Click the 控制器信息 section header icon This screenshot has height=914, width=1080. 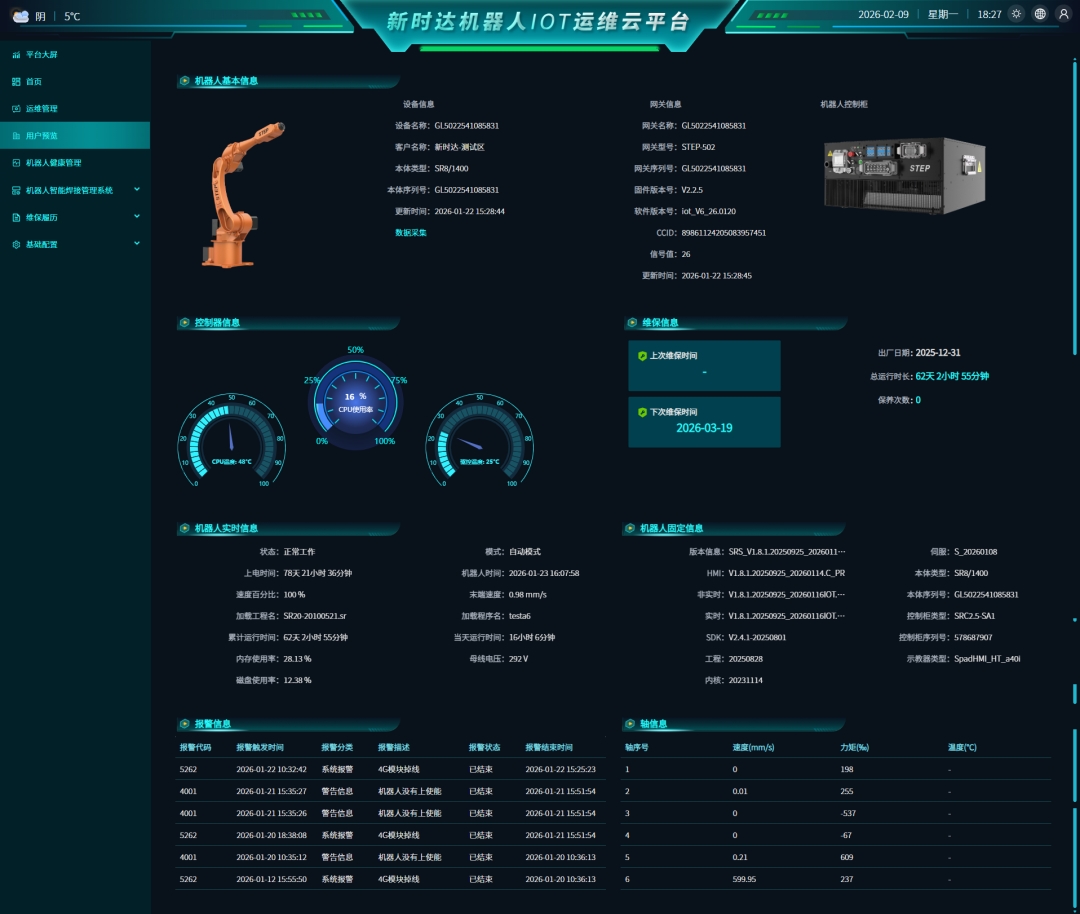pos(185,322)
